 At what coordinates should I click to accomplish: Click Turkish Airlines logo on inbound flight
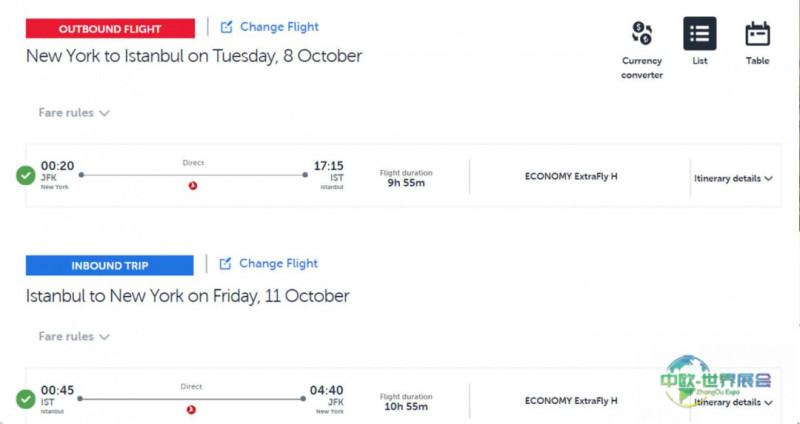(192, 409)
